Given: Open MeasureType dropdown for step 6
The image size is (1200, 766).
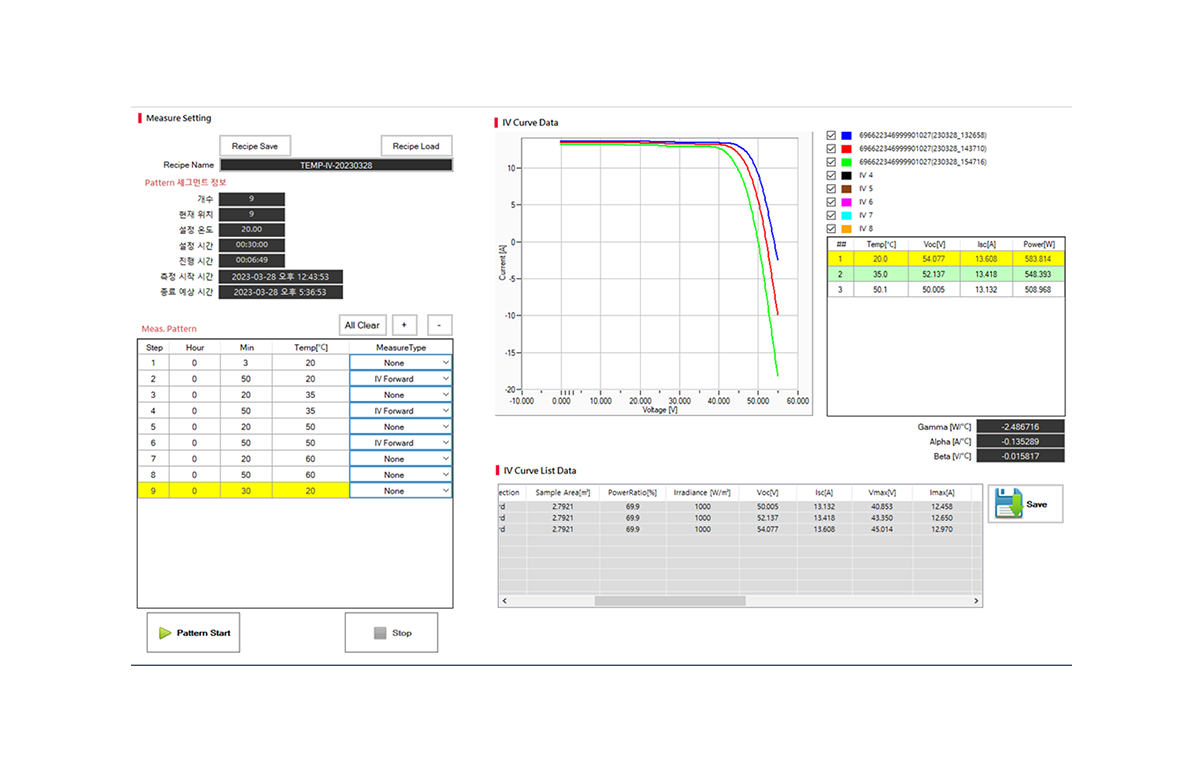Looking at the screenshot, I should pos(445,443).
